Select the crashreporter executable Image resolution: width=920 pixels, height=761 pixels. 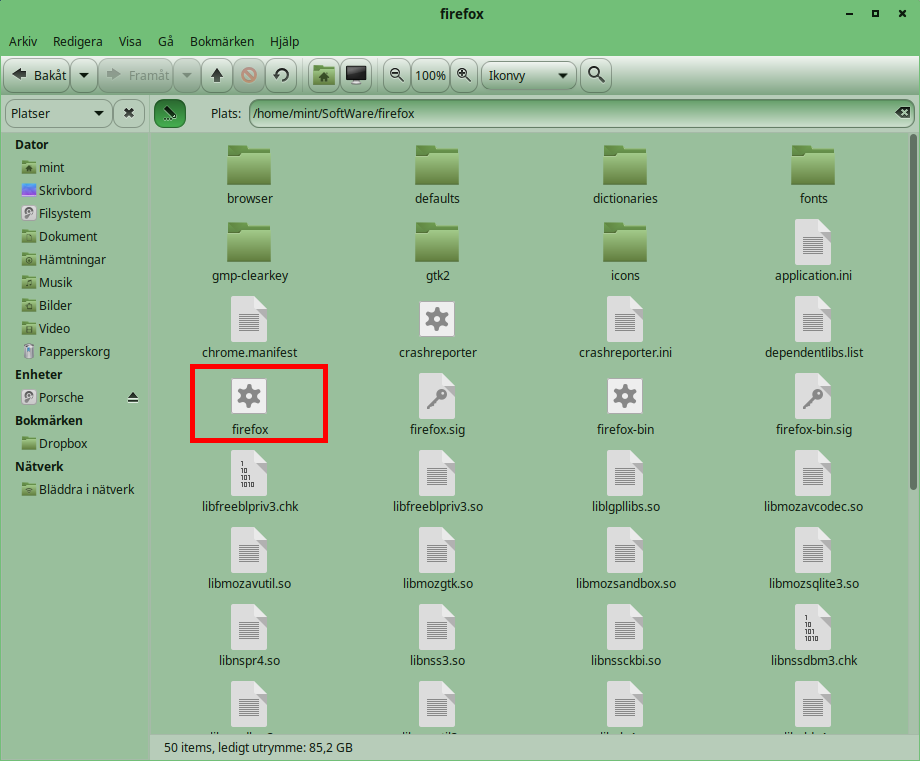pyautogui.click(x=437, y=329)
